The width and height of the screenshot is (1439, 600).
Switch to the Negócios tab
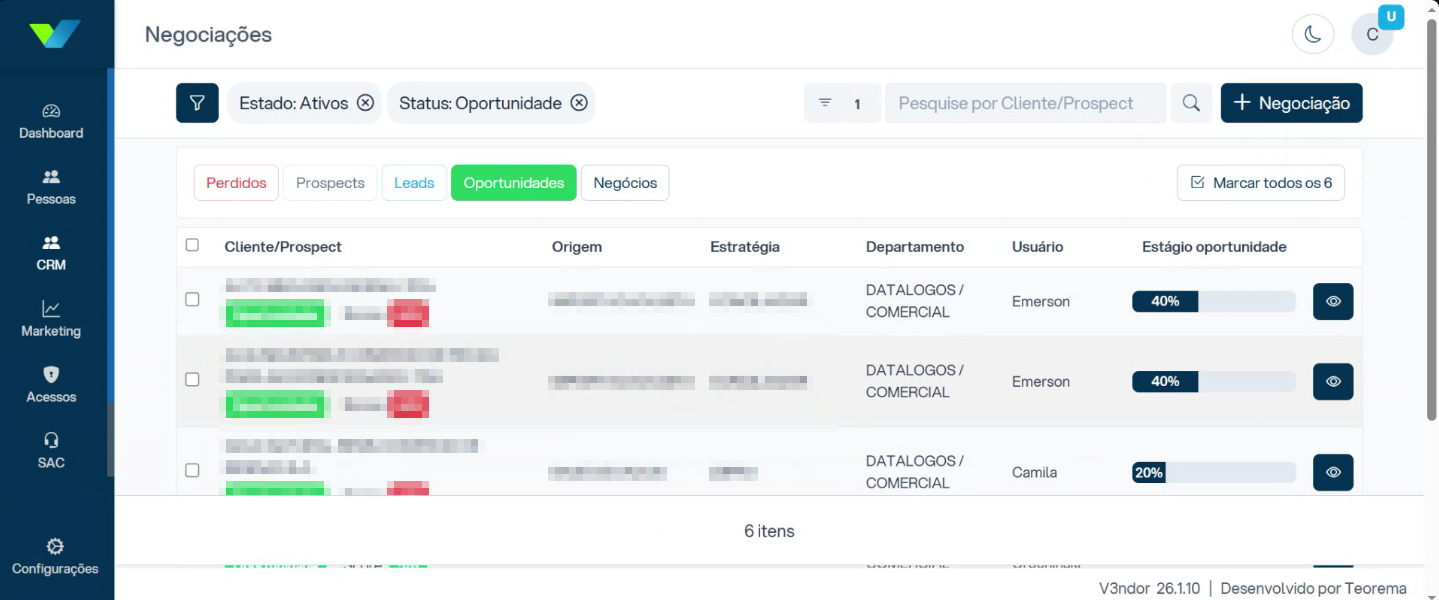coord(625,183)
